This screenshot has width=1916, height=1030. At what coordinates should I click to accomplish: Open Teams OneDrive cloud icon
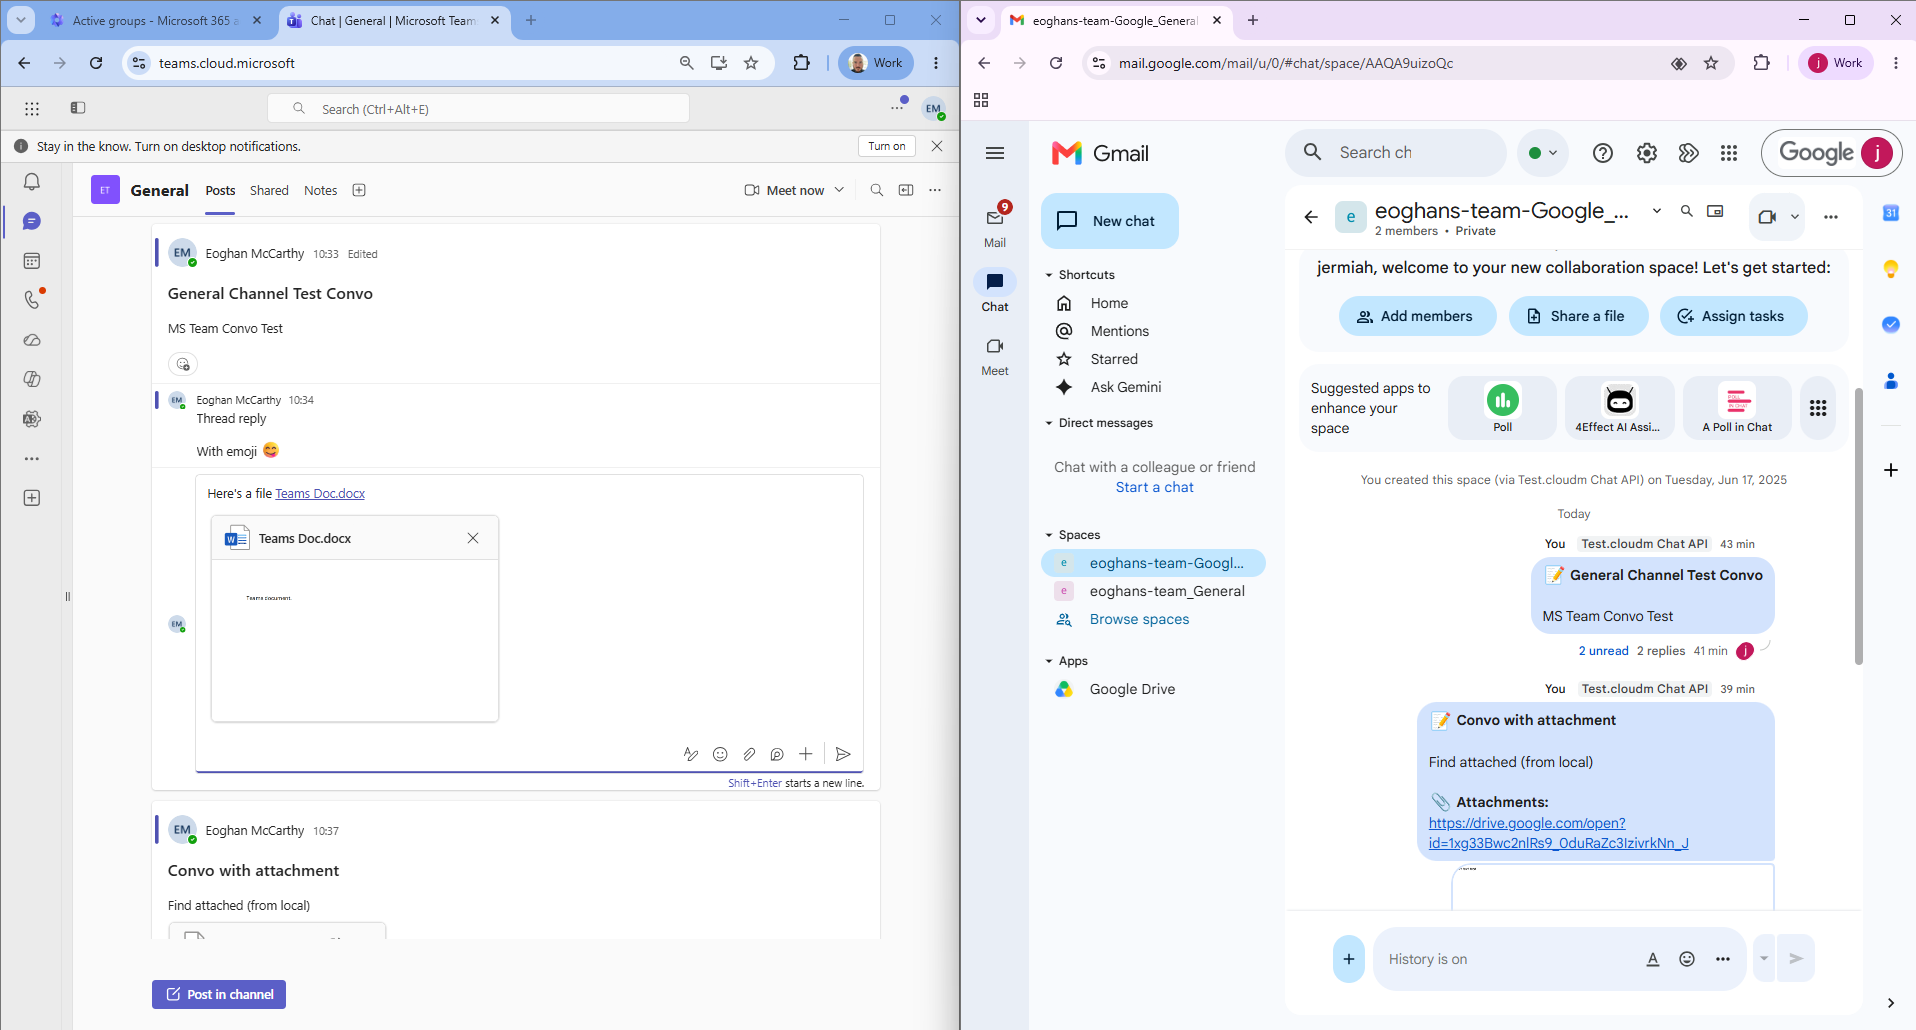point(32,340)
